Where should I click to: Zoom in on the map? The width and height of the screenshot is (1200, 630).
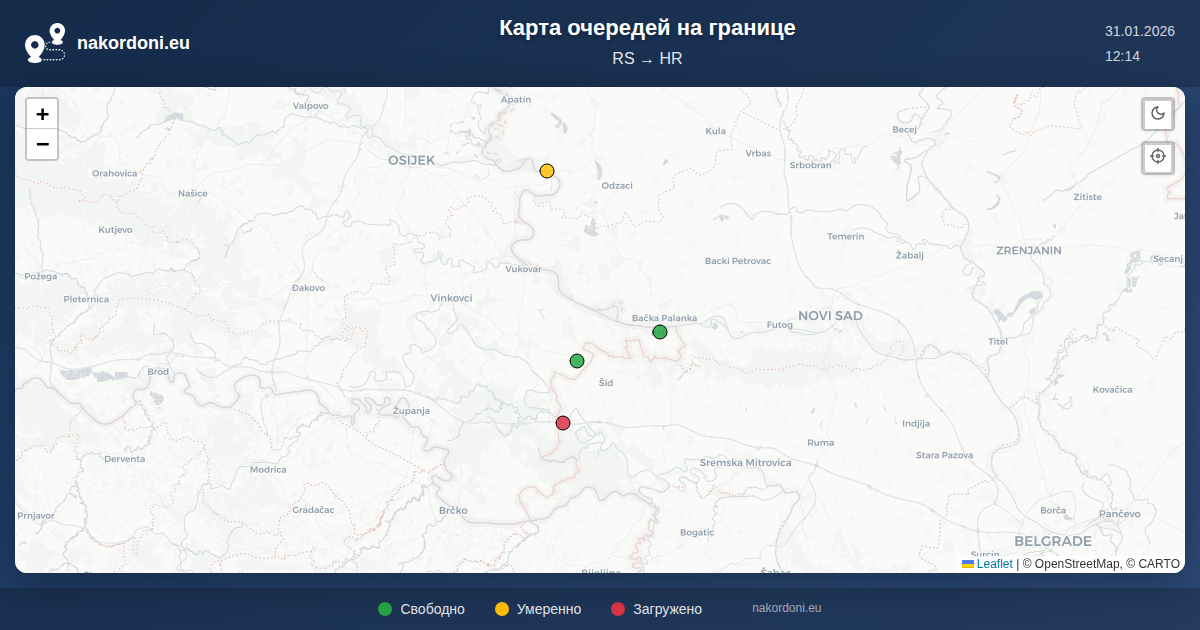(42, 114)
